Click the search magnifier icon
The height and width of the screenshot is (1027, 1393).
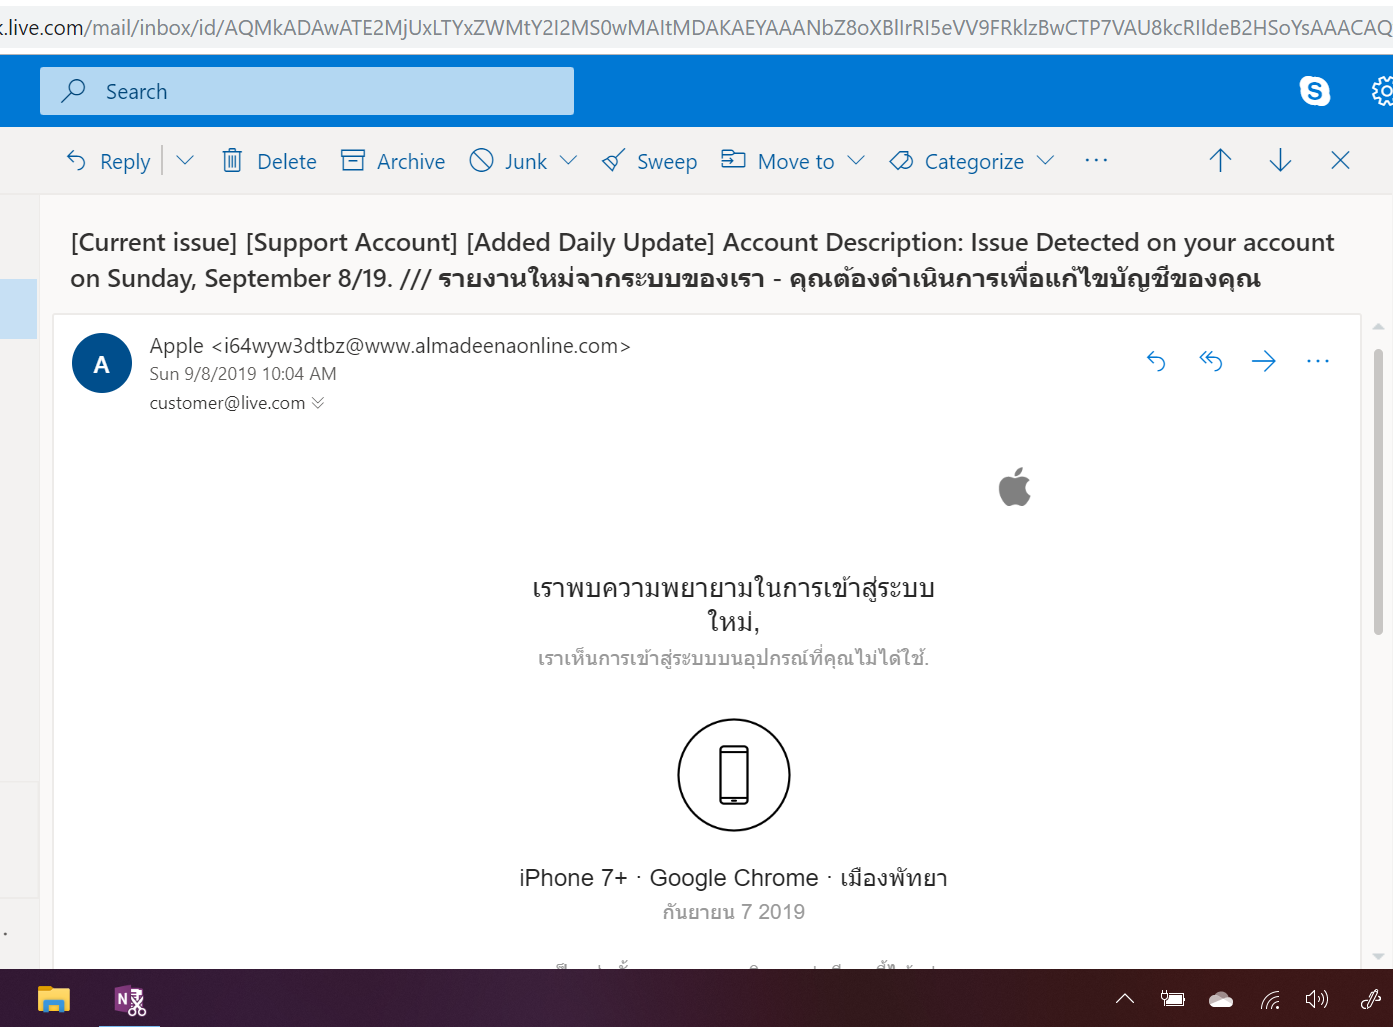click(x=73, y=91)
